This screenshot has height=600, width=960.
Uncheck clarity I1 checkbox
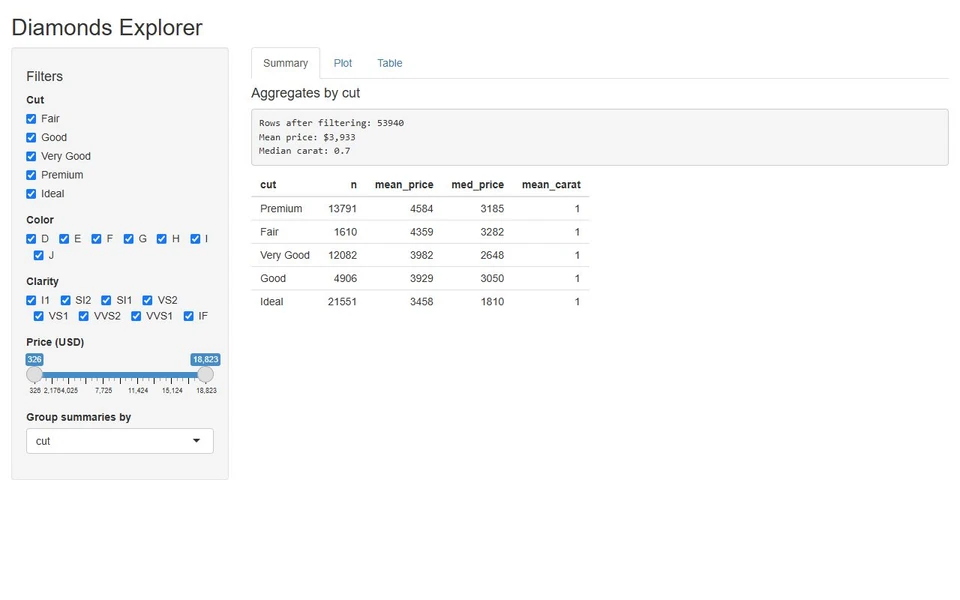point(31,300)
